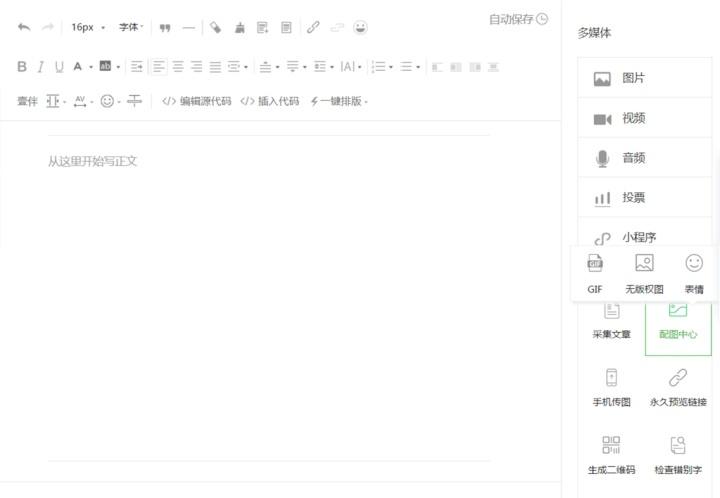This screenshot has width=720, height=498.
Task: Toggle underline formatting
Action: [x=59, y=67]
